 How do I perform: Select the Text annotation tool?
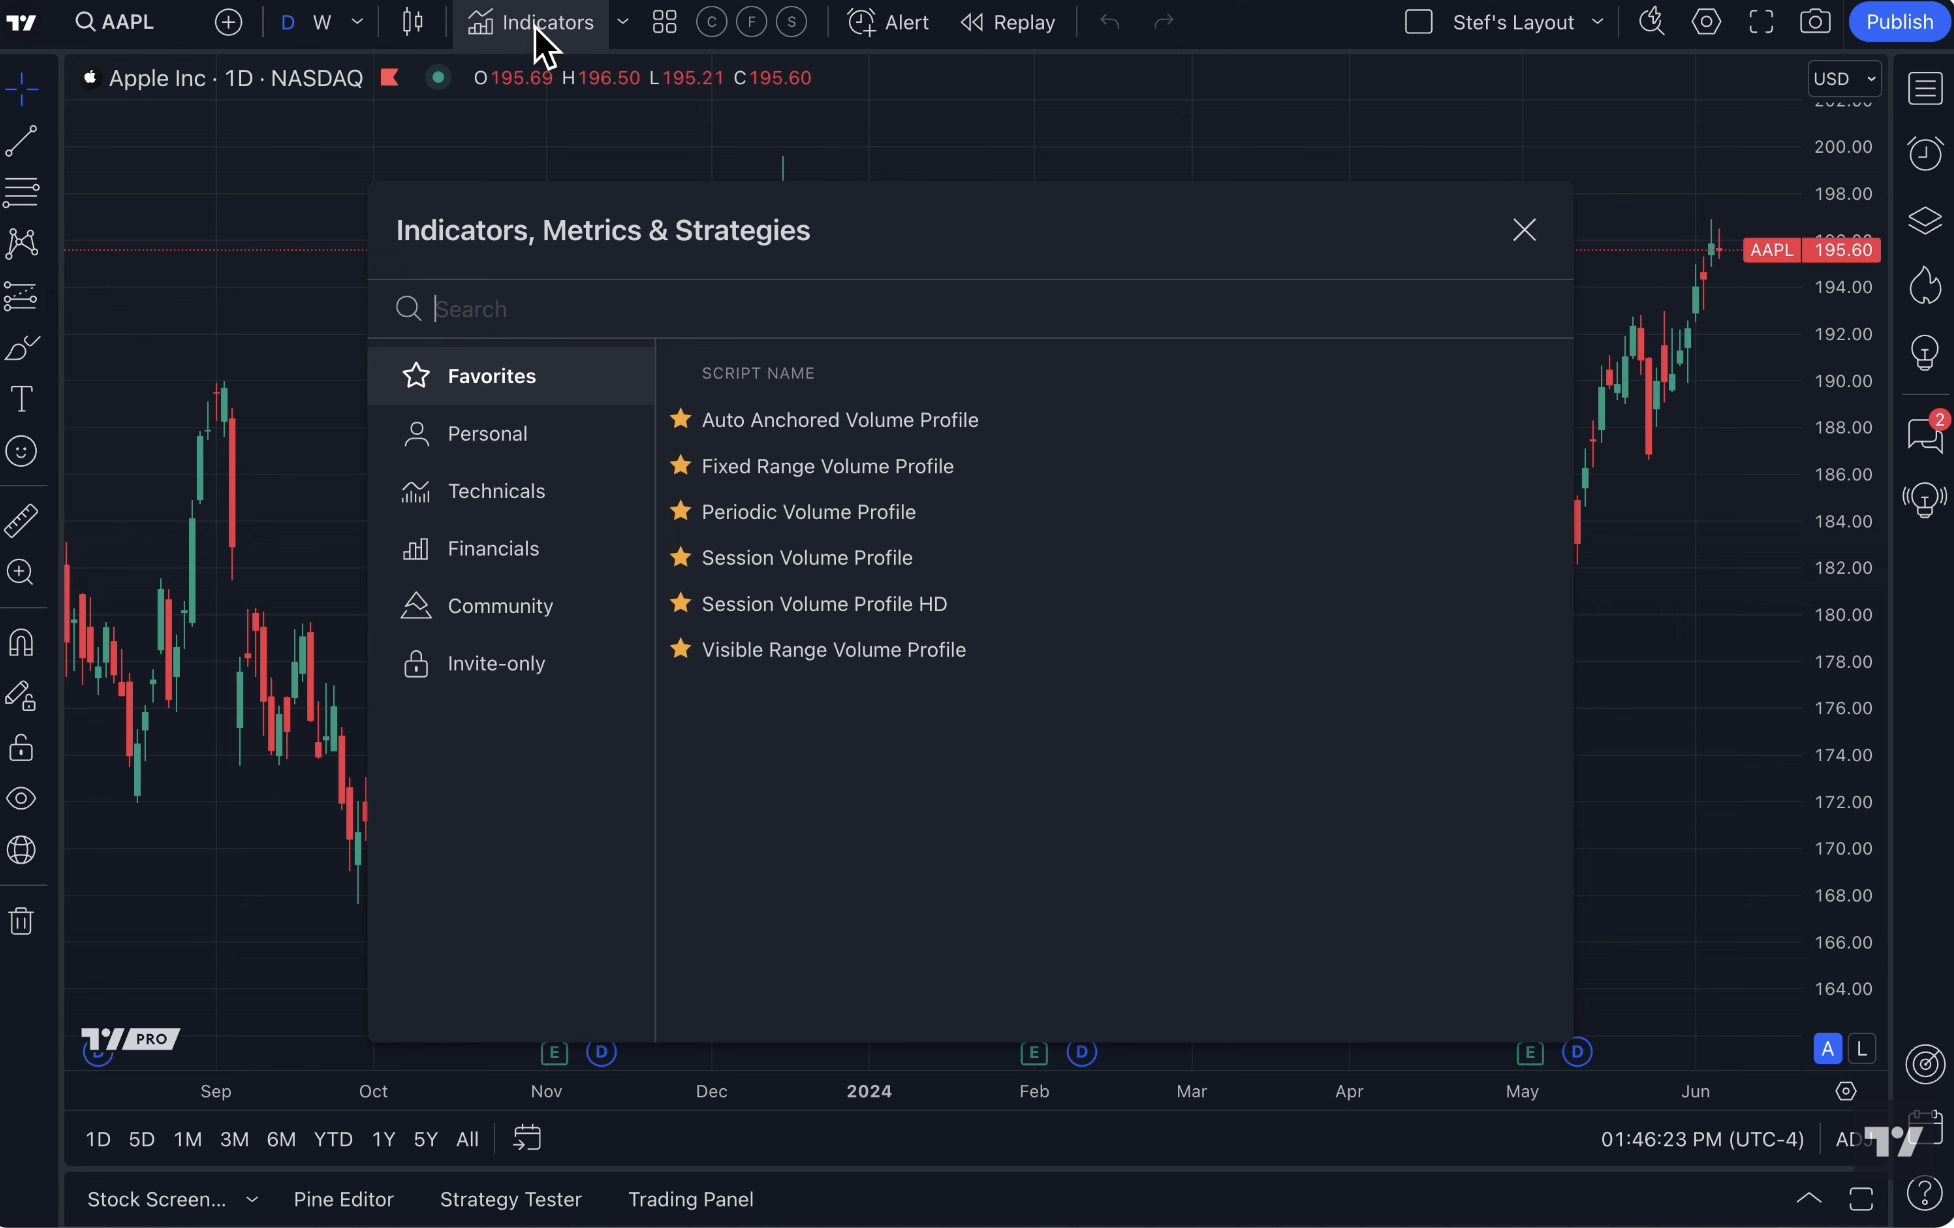(x=21, y=399)
